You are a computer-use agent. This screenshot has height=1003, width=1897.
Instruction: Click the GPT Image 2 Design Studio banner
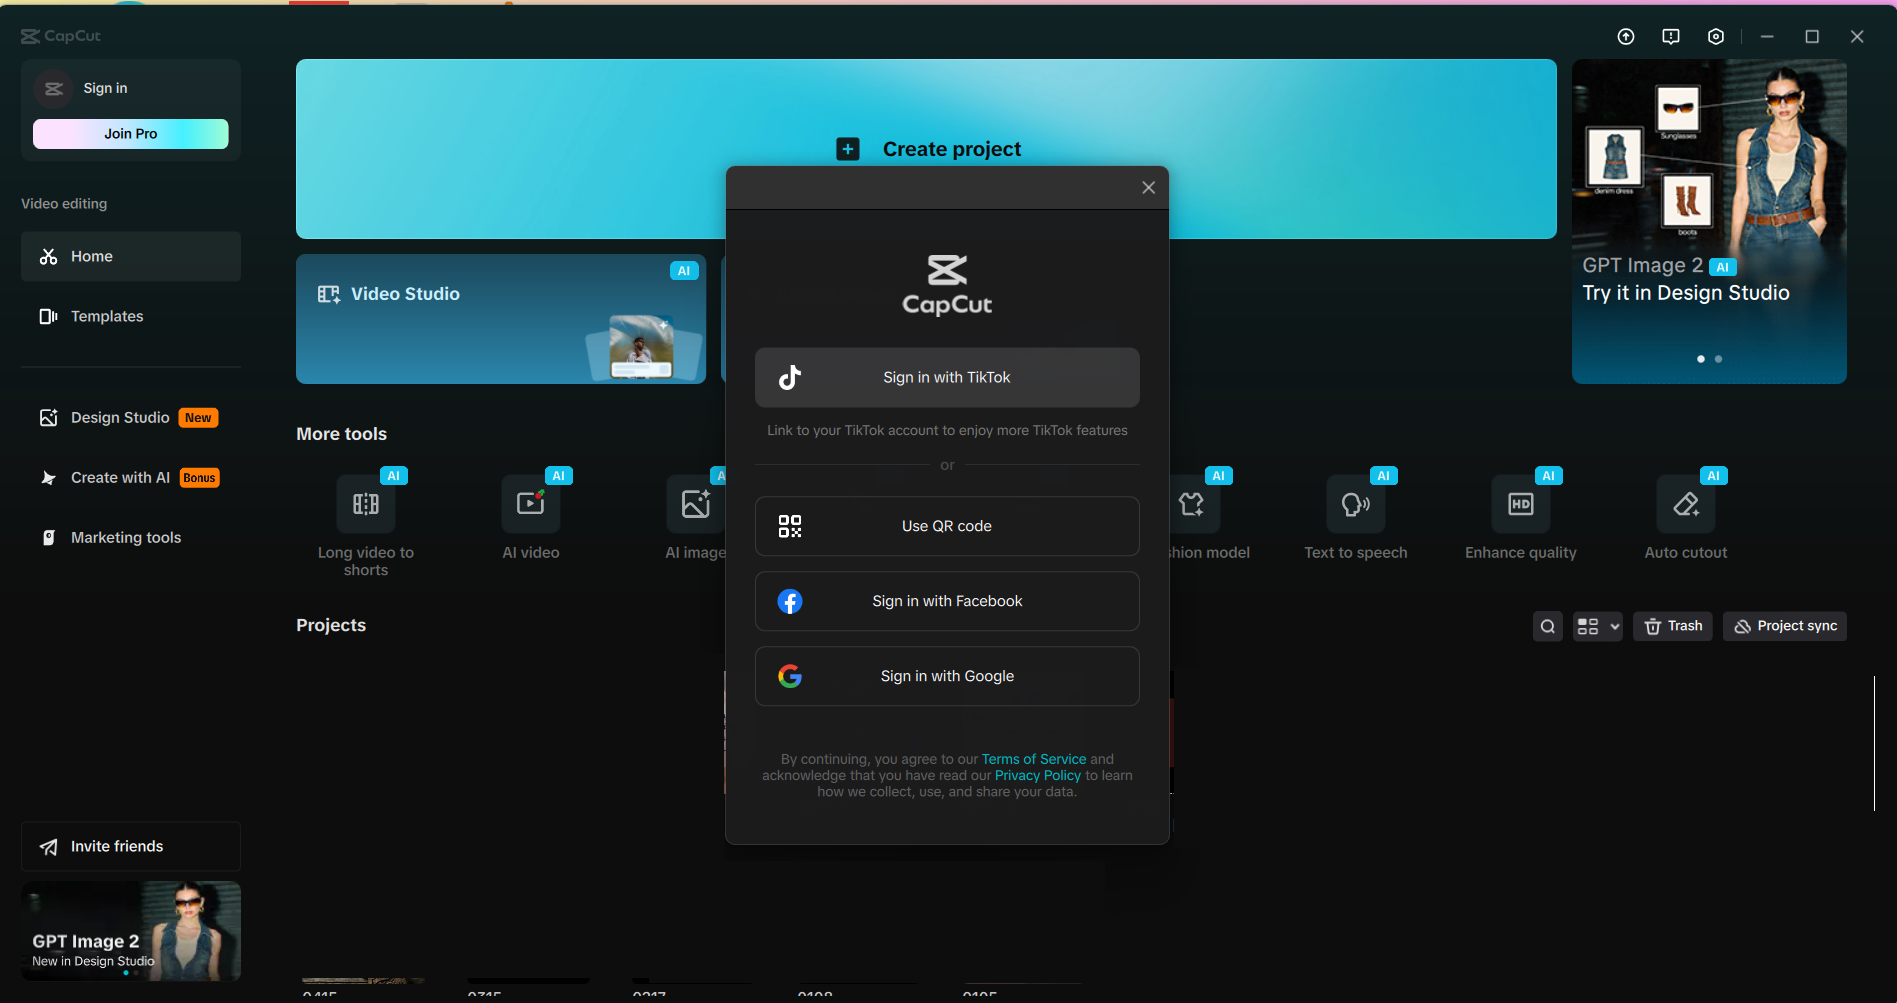point(1709,221)
